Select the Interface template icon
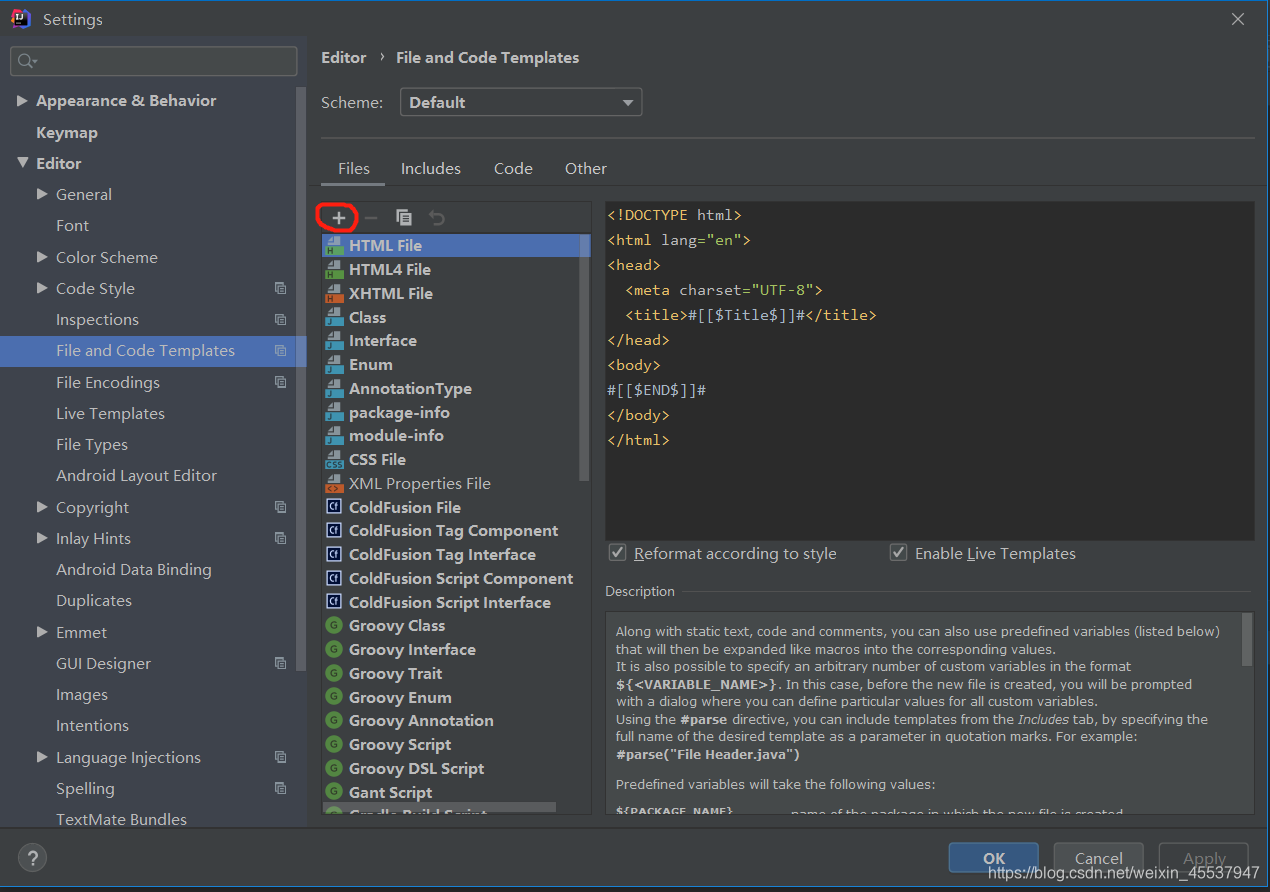The width and height of the screenshot is (1270, 892). (x=334, y=341)
